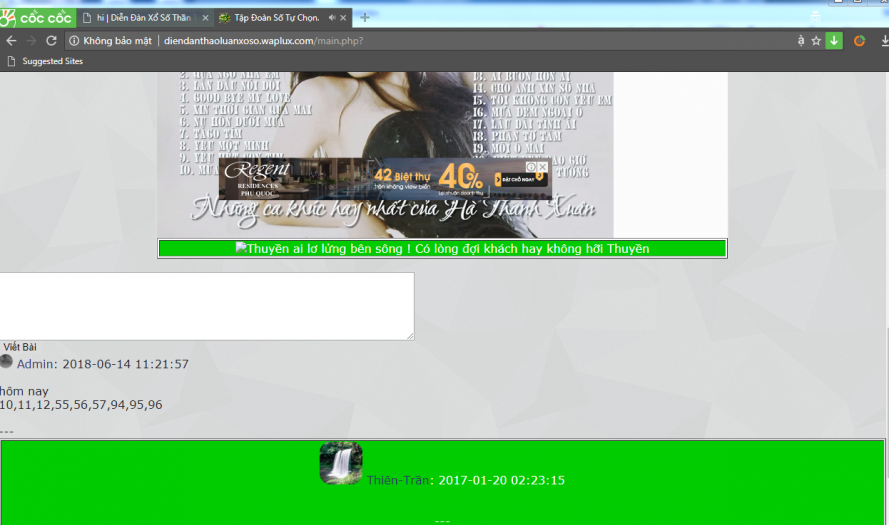Bookmark this page with the star icon

coord(816,41)
